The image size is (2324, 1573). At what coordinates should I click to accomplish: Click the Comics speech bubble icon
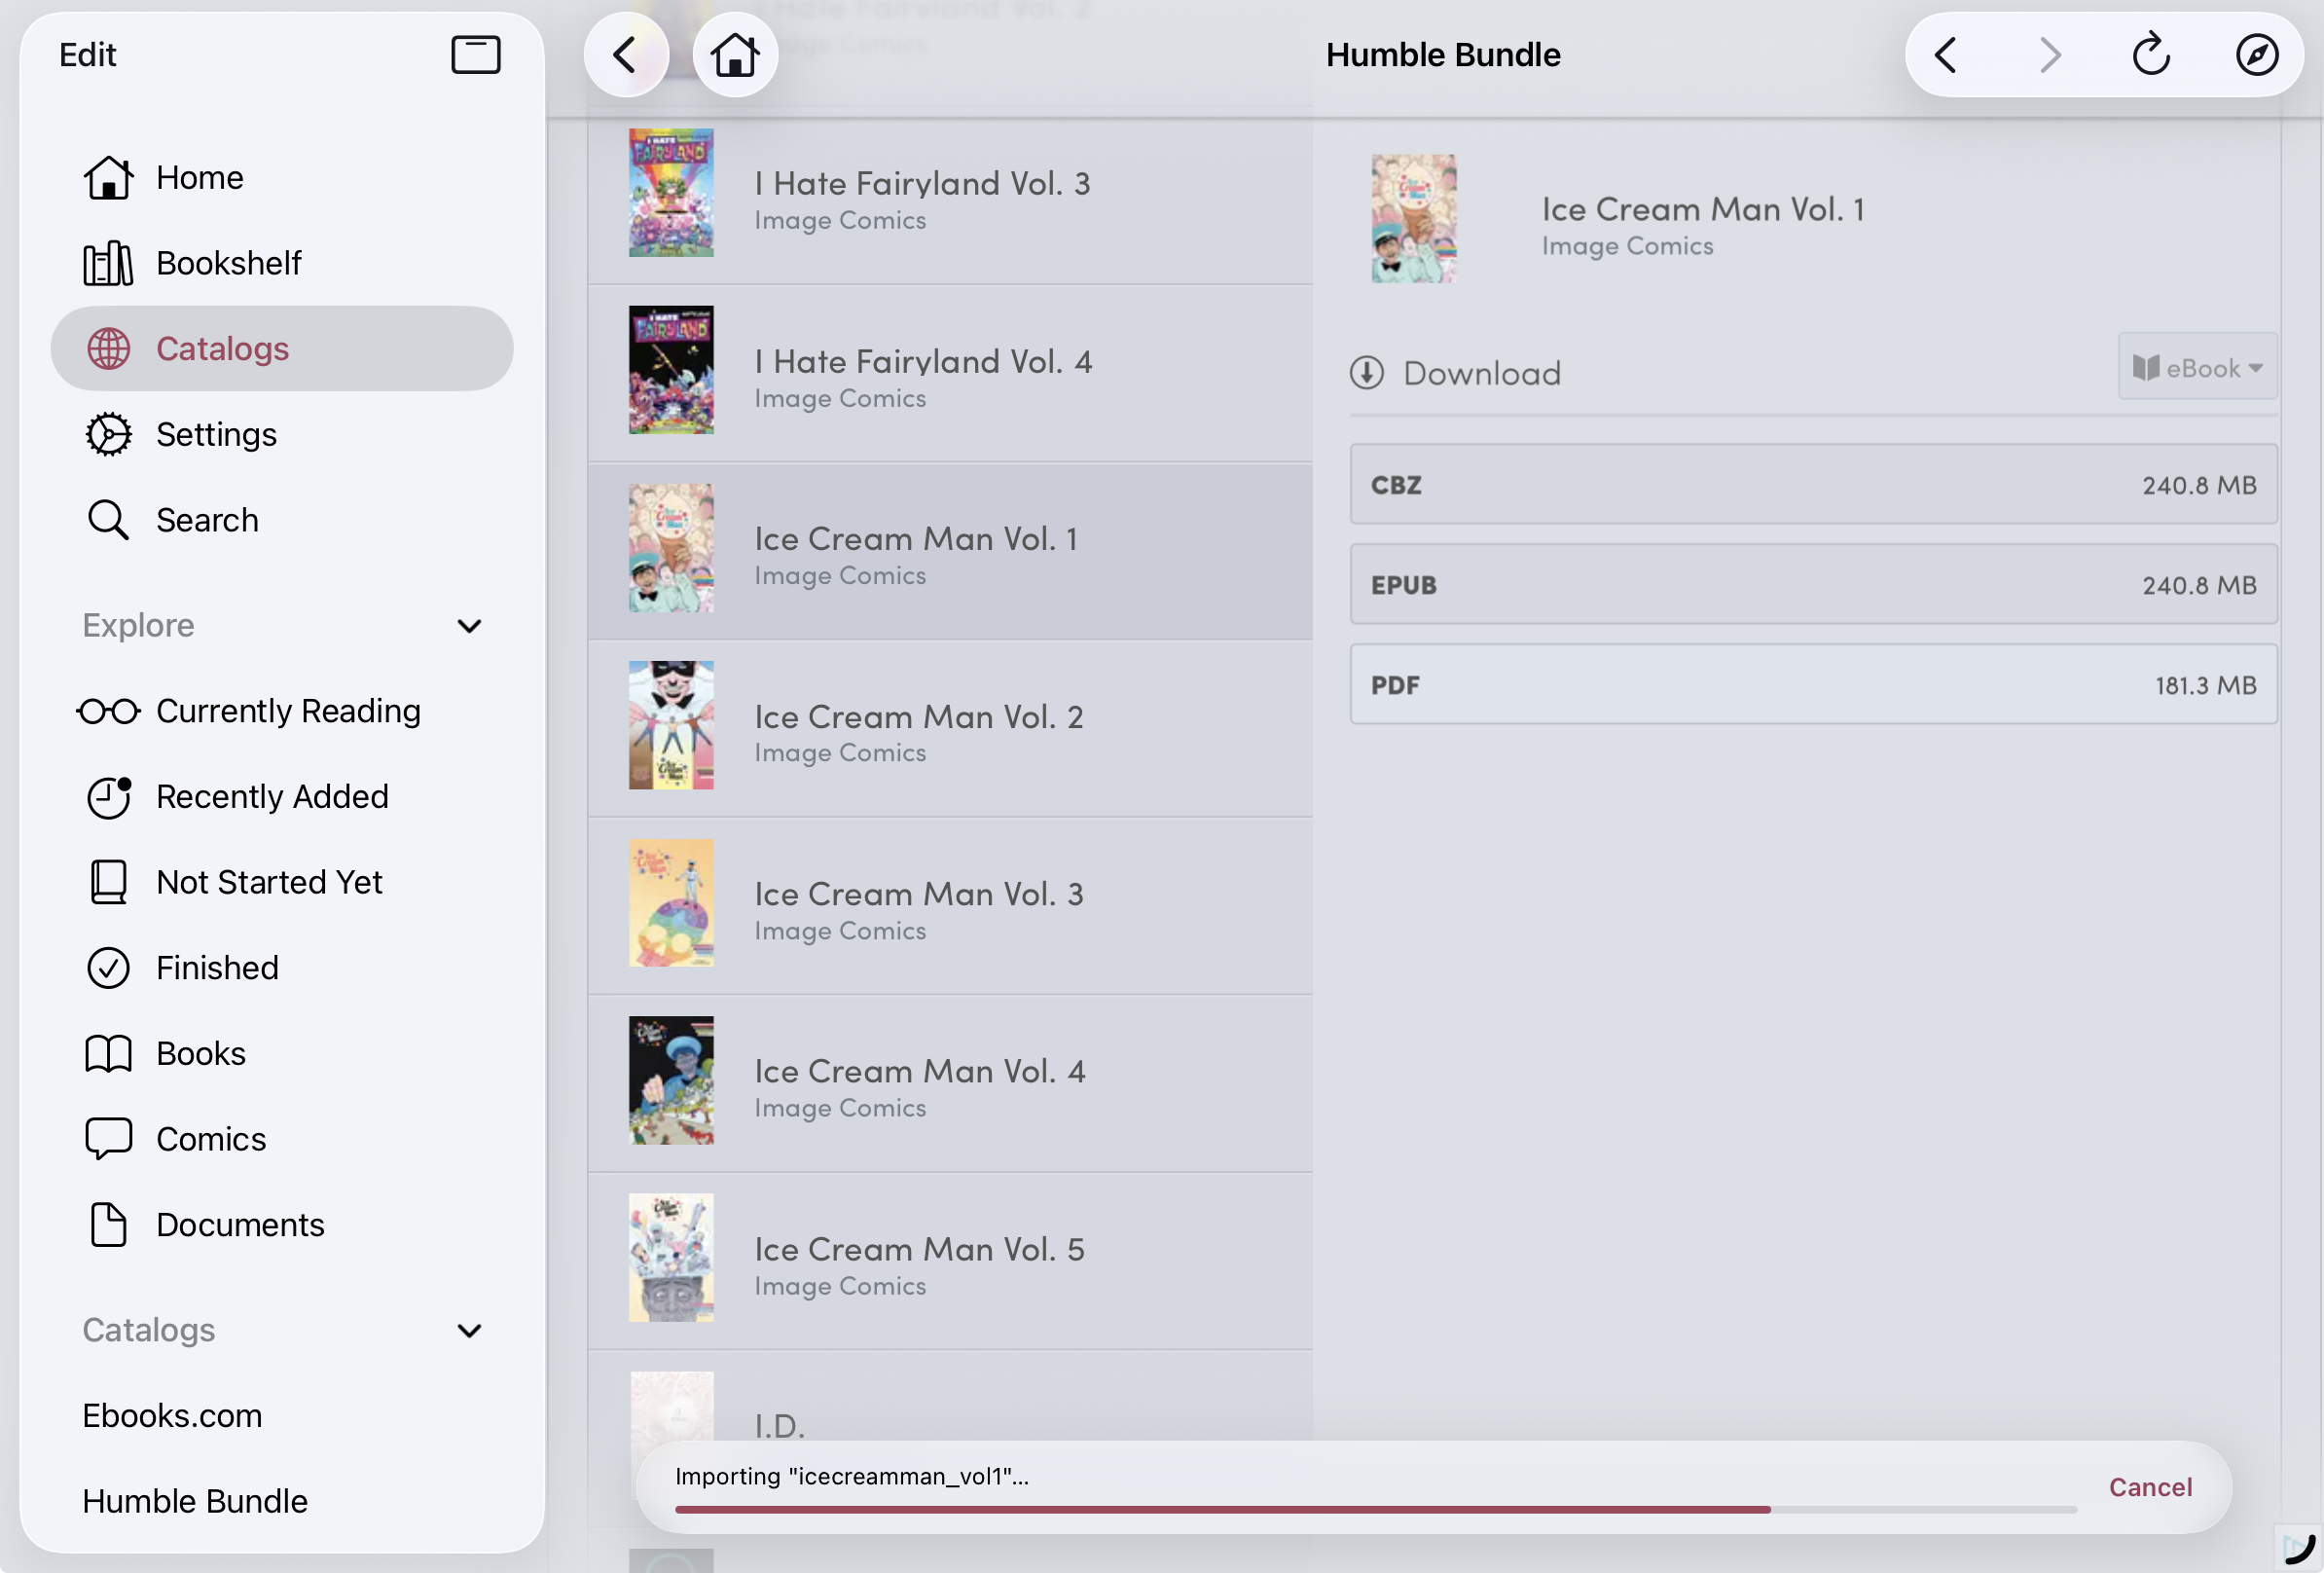[x=108, y=1140]
